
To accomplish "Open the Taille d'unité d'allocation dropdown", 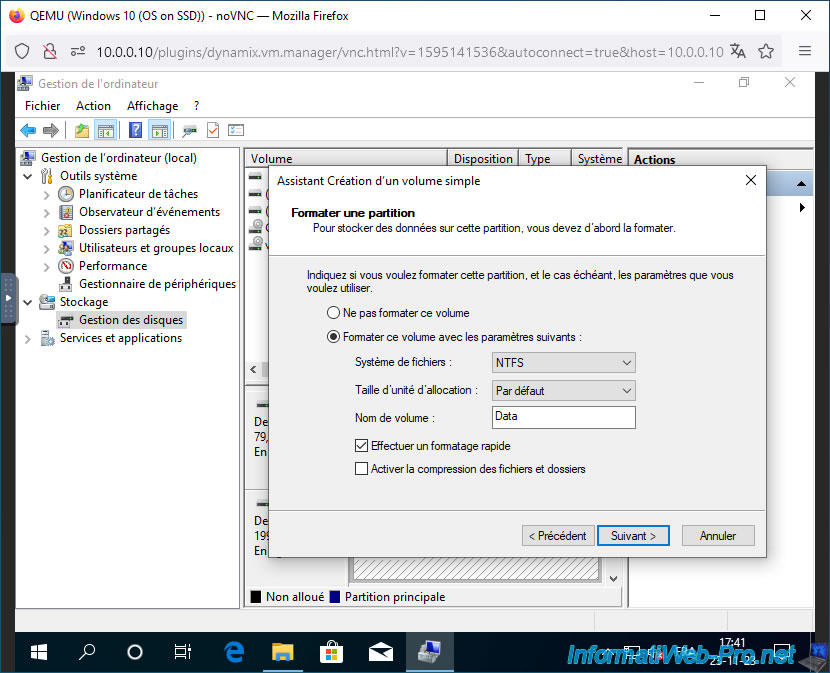I will pyautogui.click(x=563, y=391).
